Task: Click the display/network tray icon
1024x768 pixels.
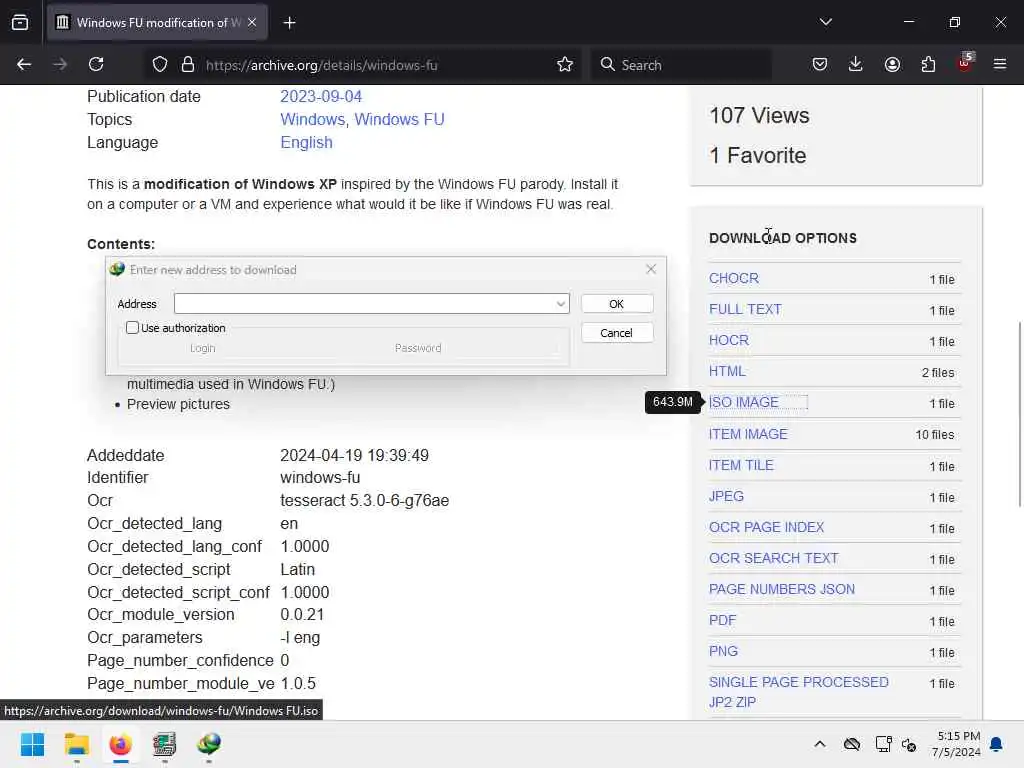Action: tap(883, 744)
